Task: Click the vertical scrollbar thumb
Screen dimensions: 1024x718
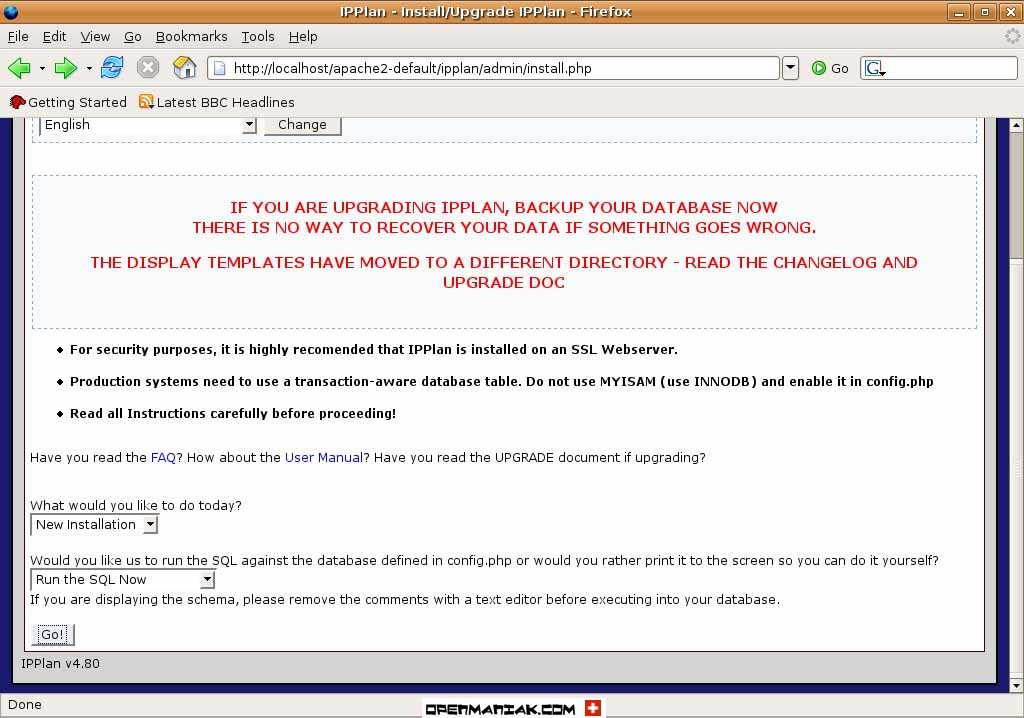Action: (1016, 196)
